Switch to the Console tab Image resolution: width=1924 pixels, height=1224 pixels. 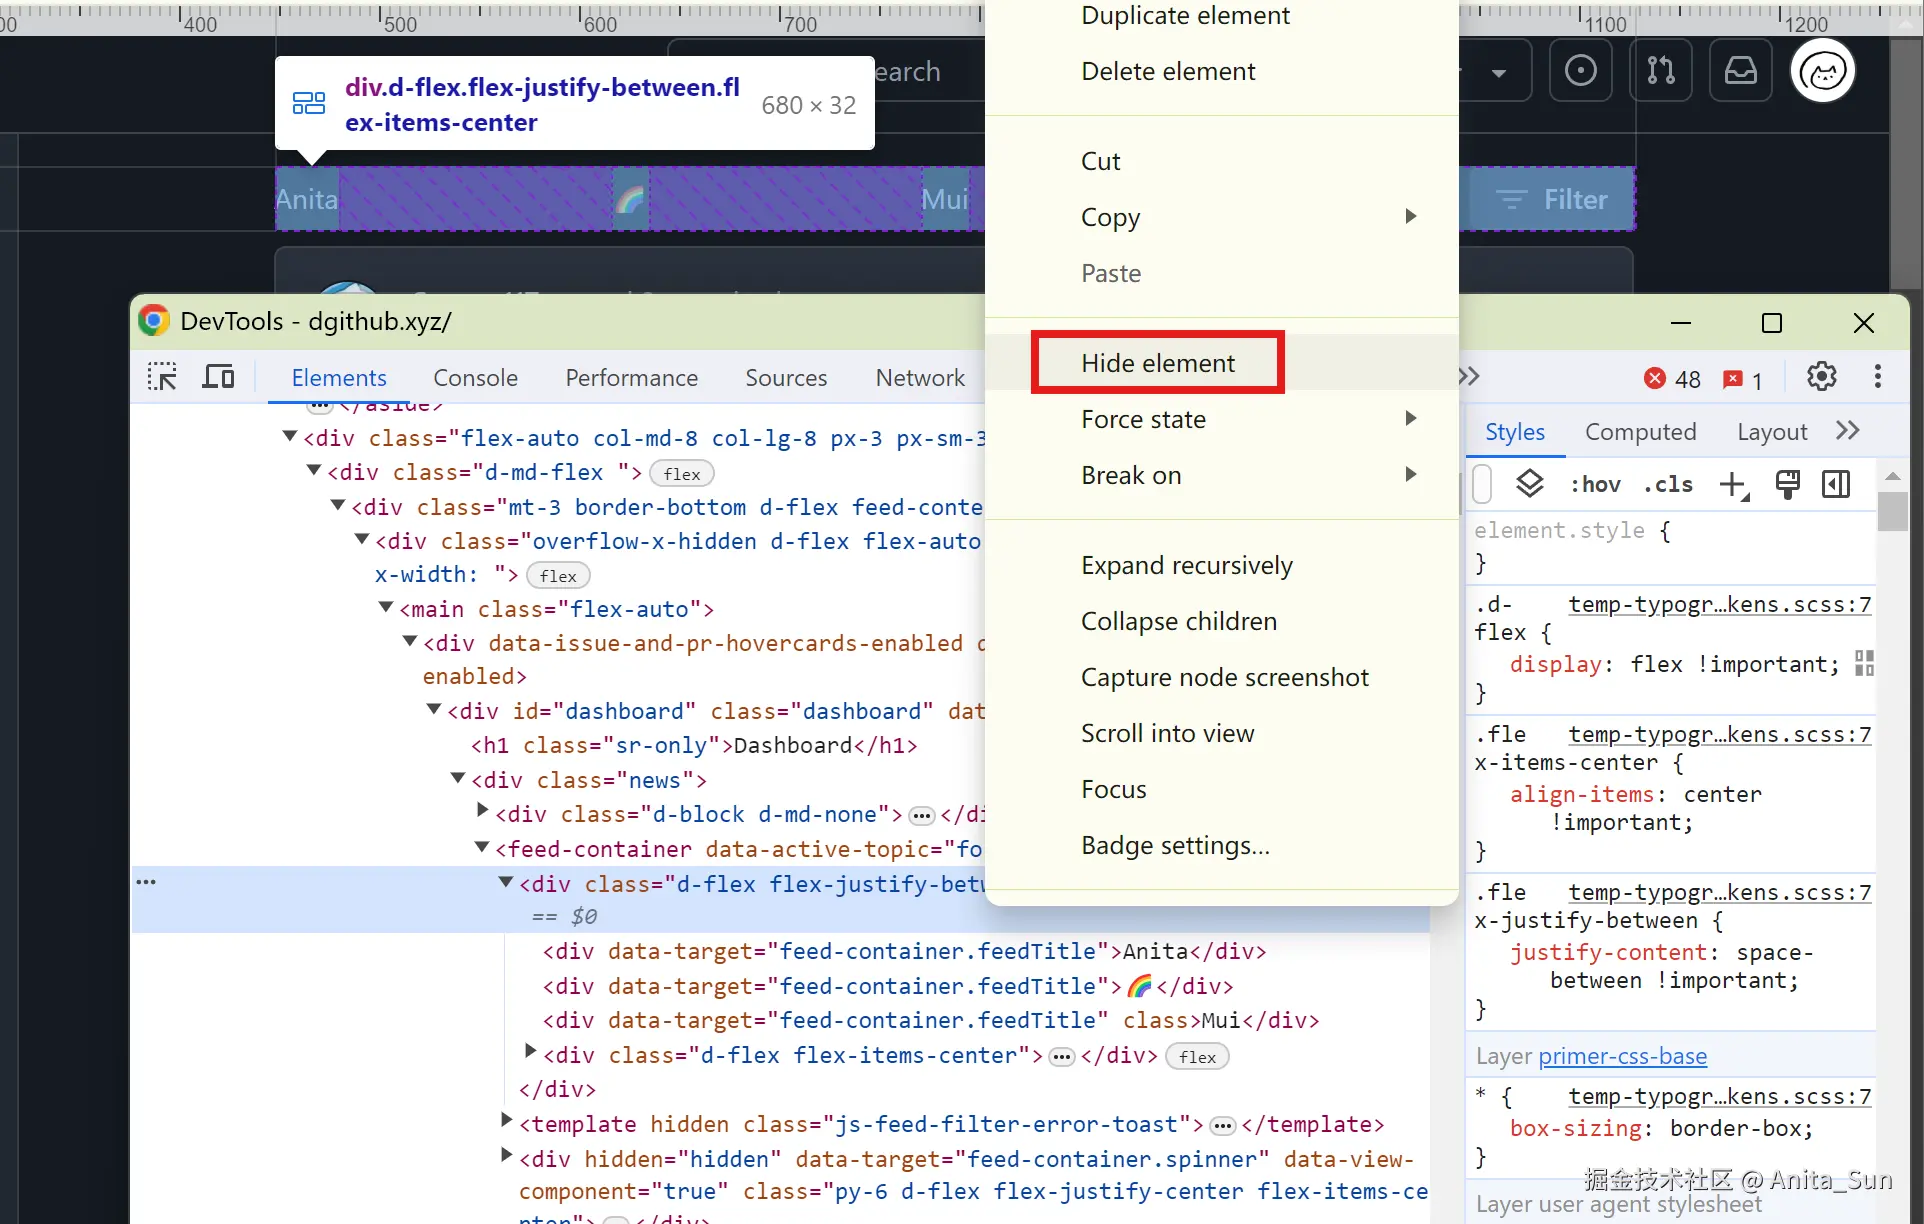[475, 378]
